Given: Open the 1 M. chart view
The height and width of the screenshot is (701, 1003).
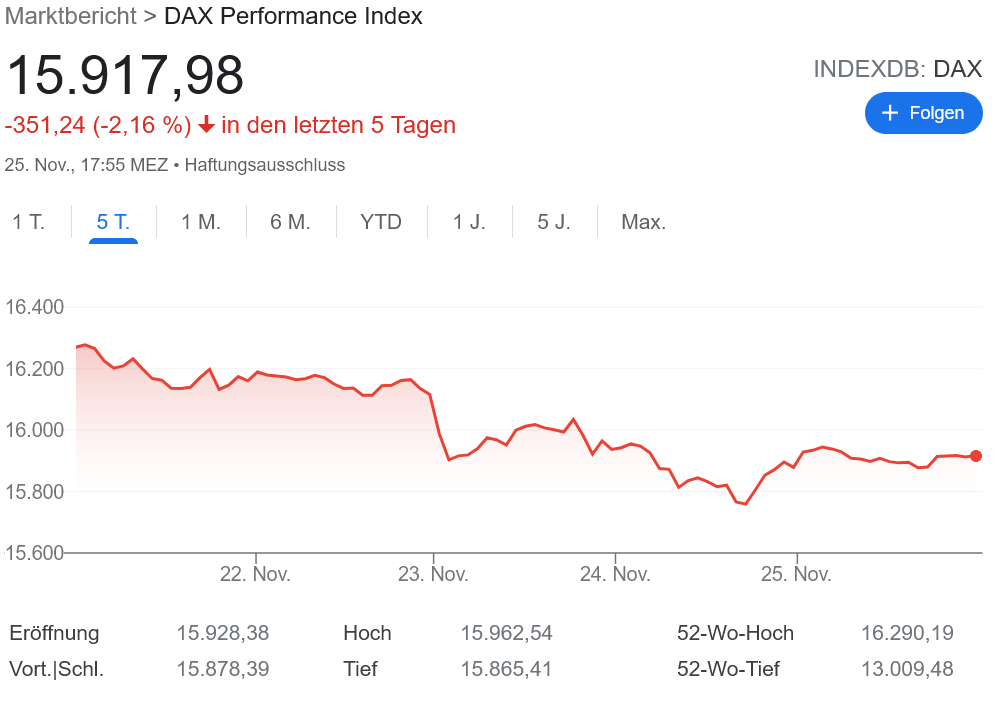Looking at the screenshot, I should (200, 222).
